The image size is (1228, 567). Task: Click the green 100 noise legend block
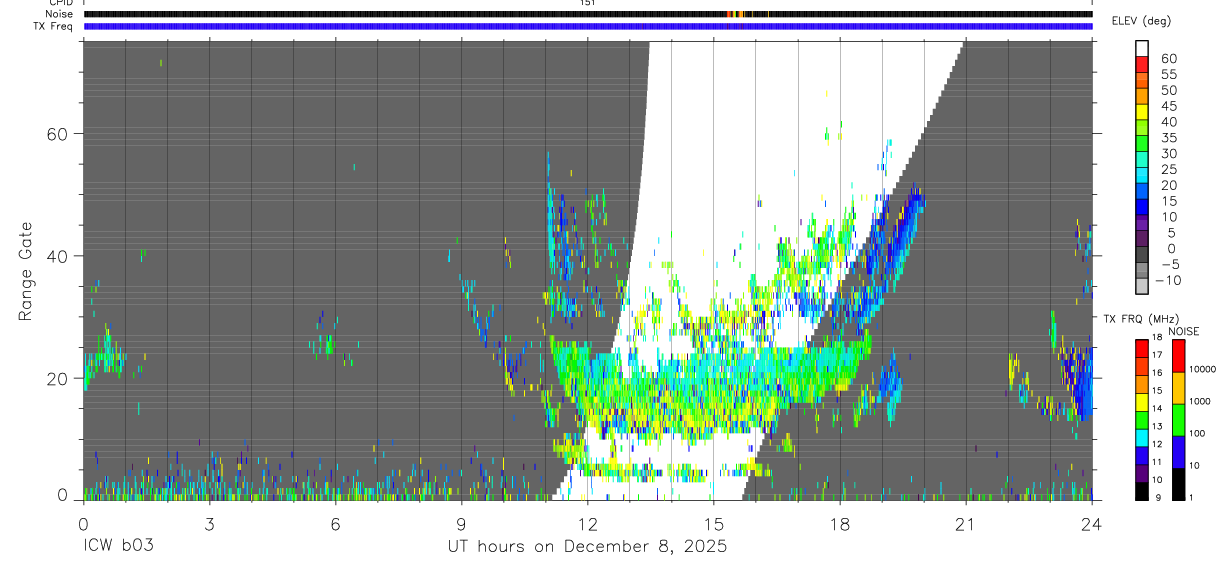coord(1179,420)
